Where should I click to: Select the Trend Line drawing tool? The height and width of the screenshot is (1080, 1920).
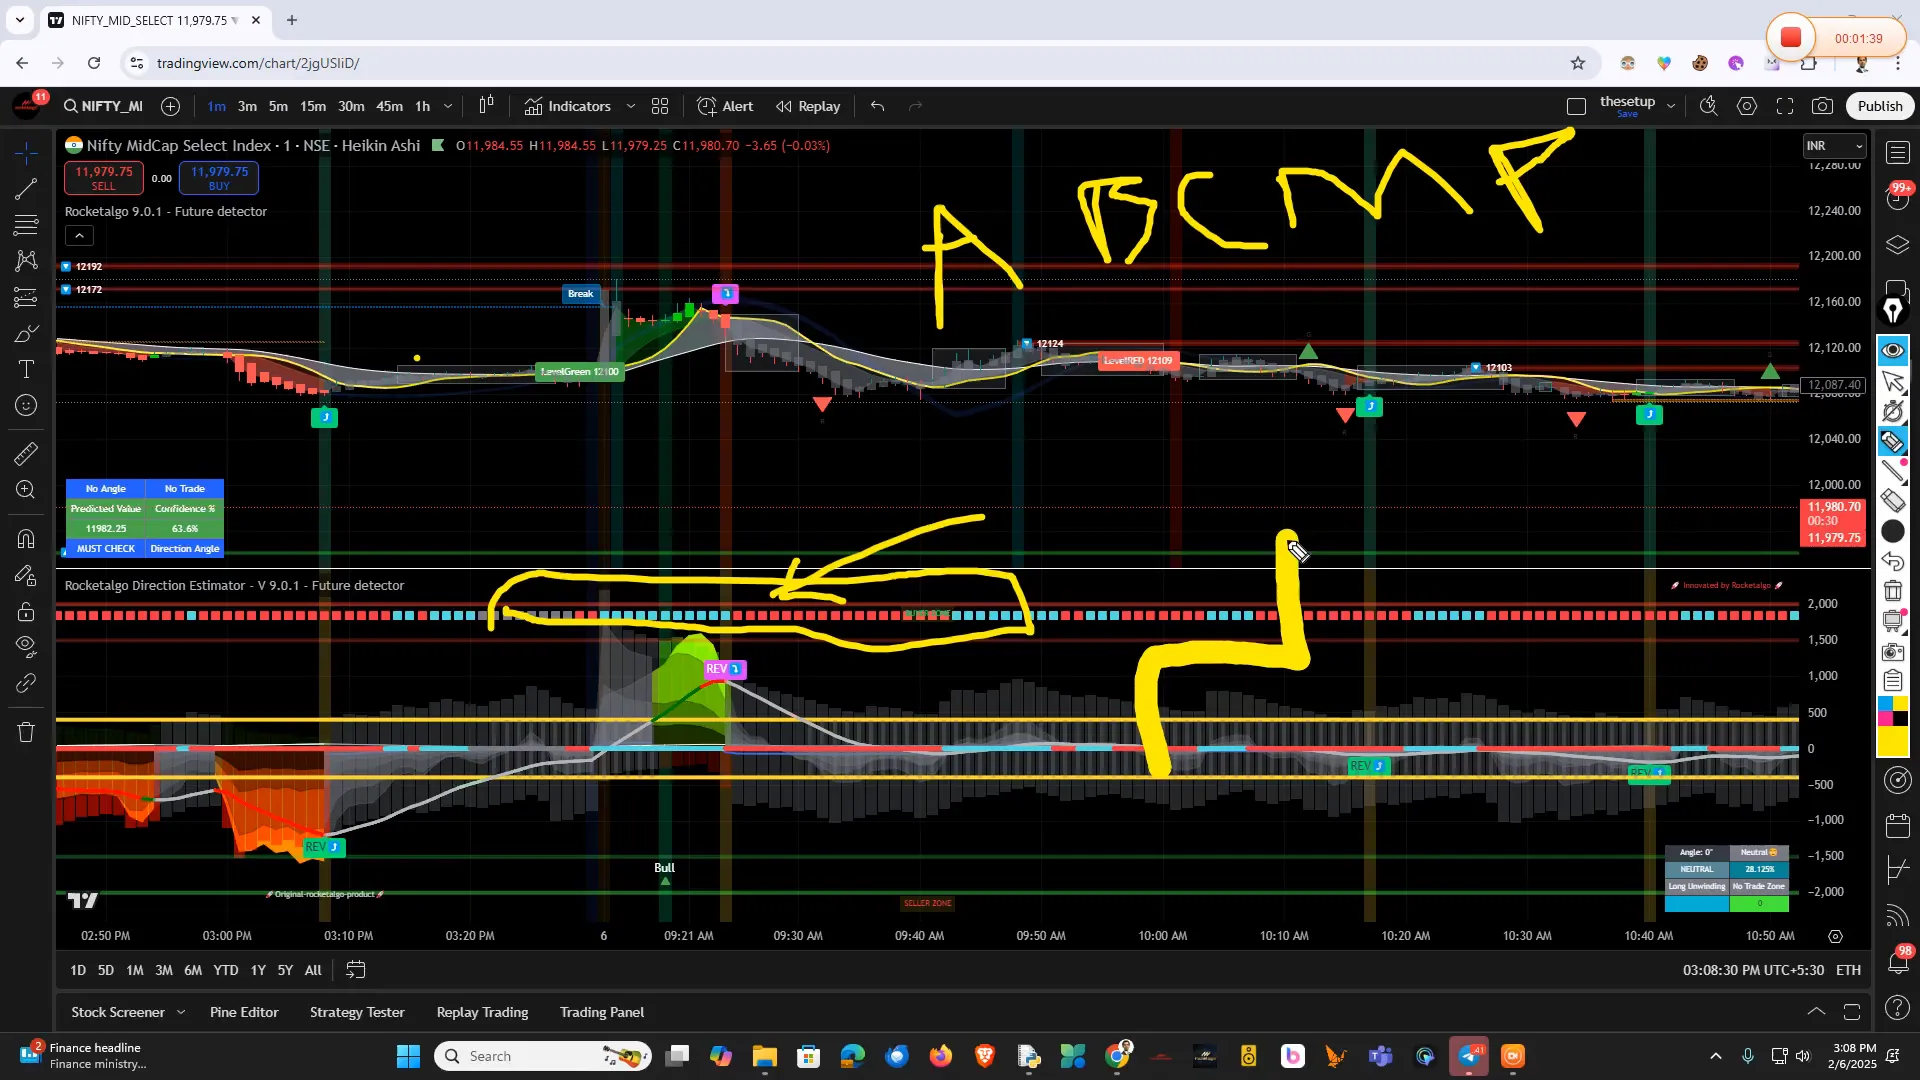(x=25, y=189)
